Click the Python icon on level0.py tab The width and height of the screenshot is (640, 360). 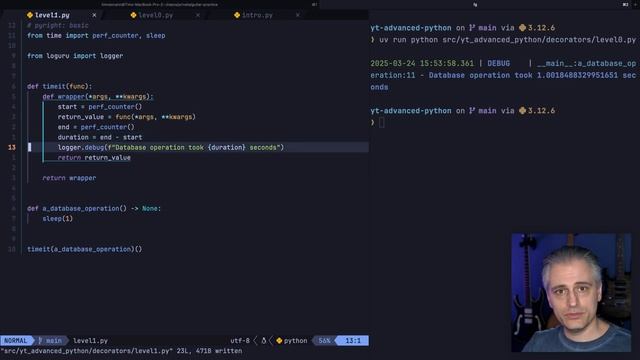pyautogui.click(x=133, y=15)
